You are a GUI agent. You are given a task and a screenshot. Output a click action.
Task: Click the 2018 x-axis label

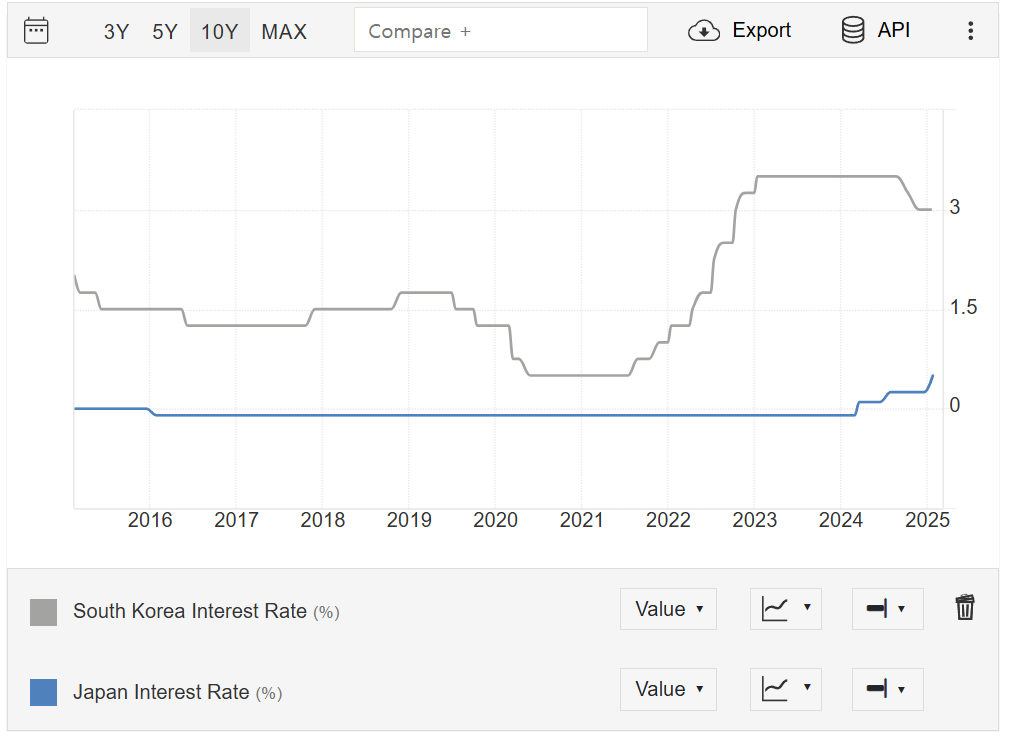(322, 520)
